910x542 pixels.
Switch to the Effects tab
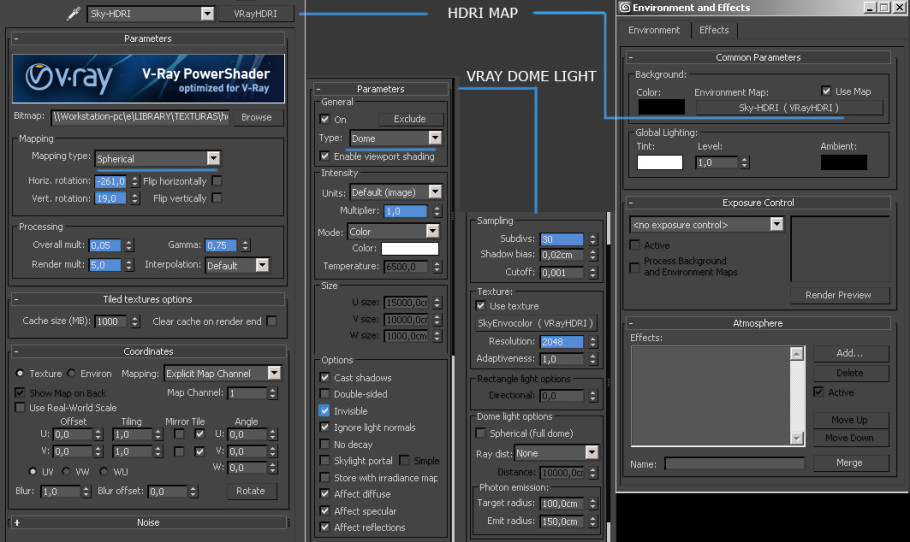click(714, 30)
